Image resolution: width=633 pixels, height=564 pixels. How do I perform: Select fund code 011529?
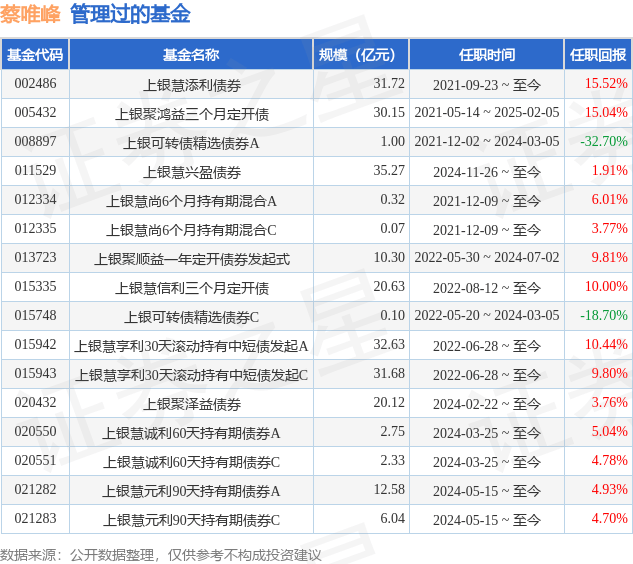coord(35,171)
